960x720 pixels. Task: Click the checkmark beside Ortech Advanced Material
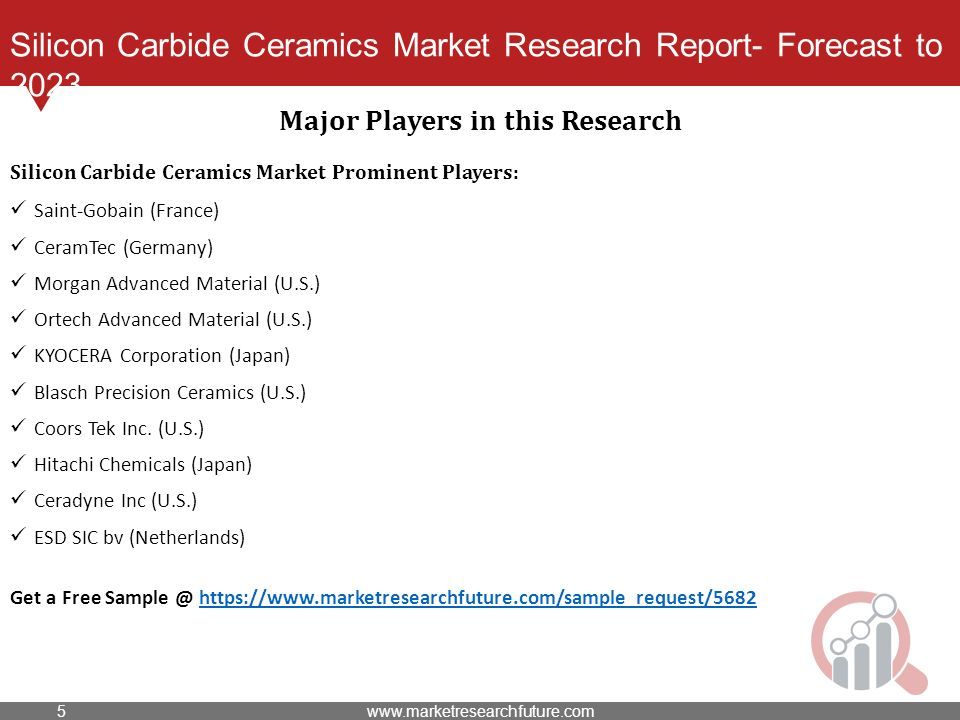pos(18,317)
